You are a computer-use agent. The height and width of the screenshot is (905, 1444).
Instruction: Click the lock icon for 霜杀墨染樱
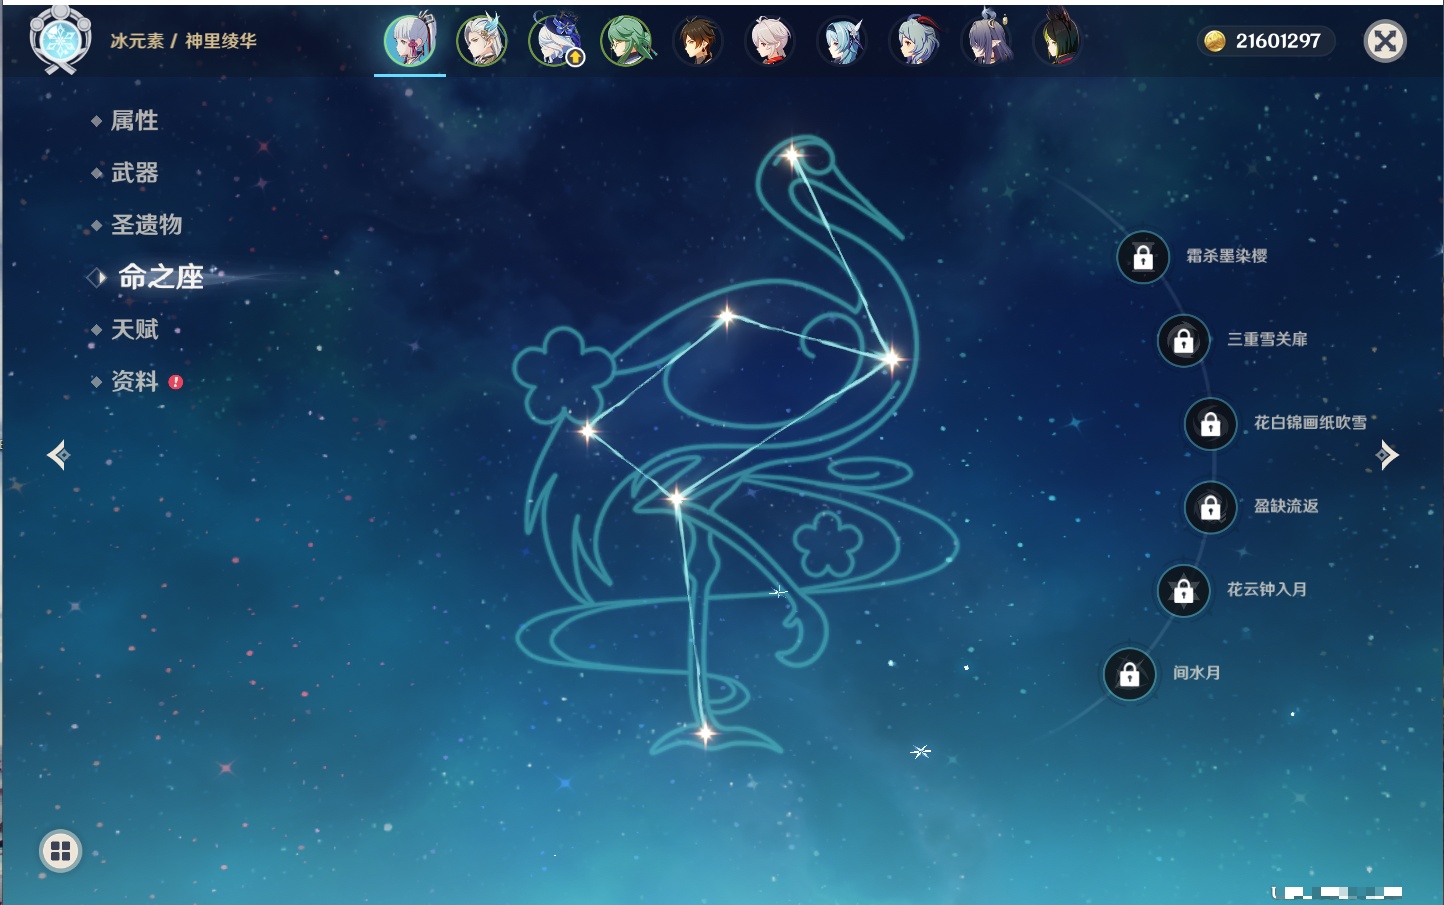point(1143,257)
